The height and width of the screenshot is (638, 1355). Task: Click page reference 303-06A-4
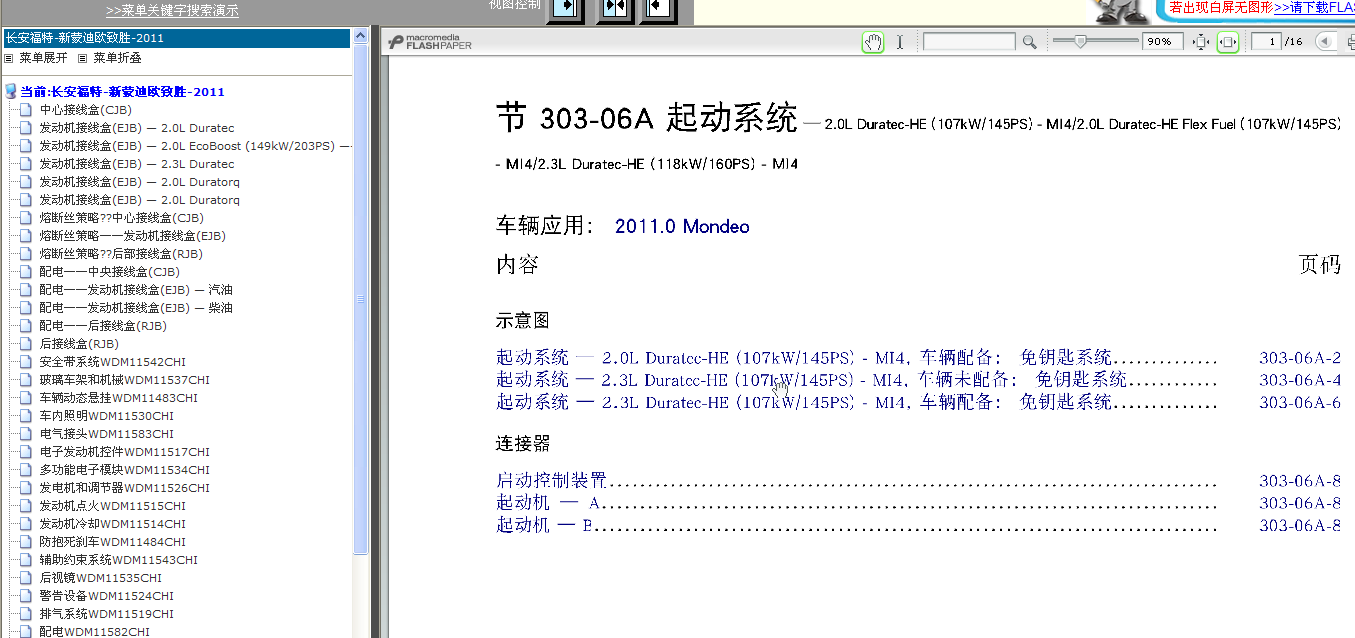click(x=1300, y=380)
